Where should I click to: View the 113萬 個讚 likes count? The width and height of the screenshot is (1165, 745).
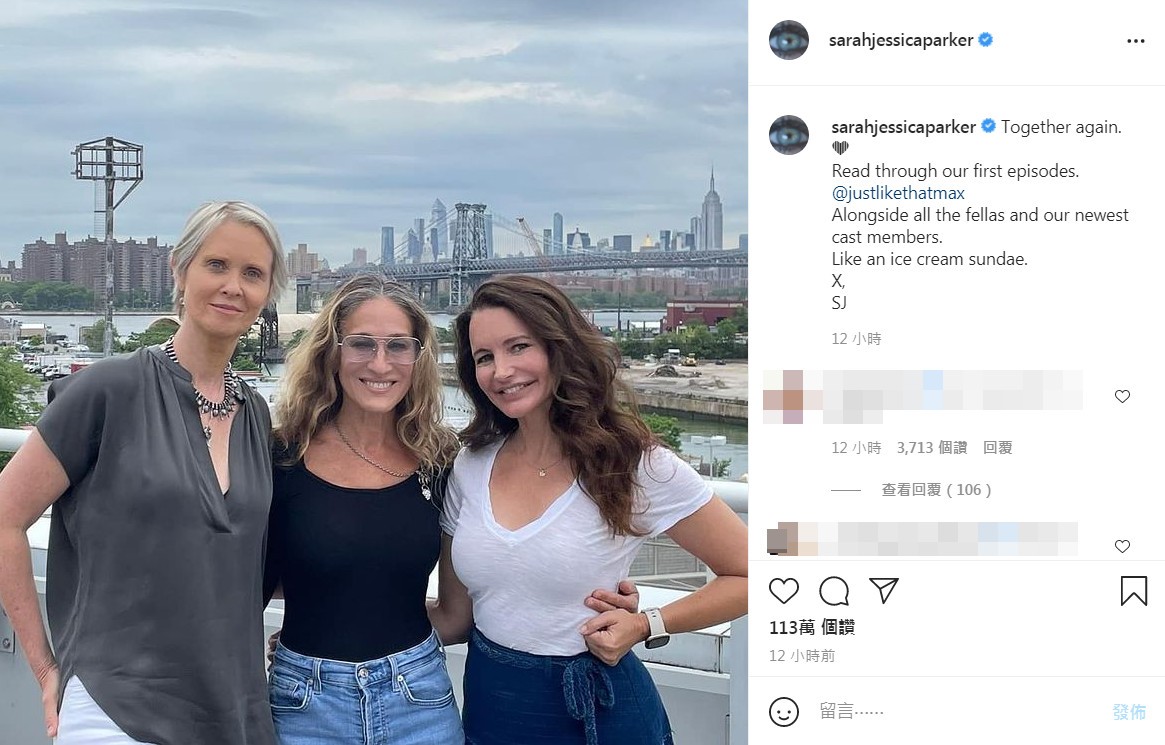(811, 627)
